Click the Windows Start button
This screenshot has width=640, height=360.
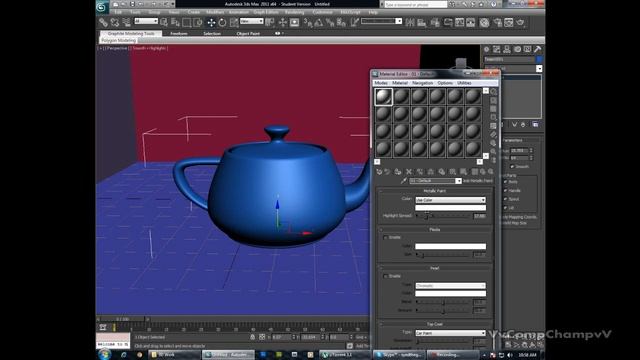coord(104,354)
